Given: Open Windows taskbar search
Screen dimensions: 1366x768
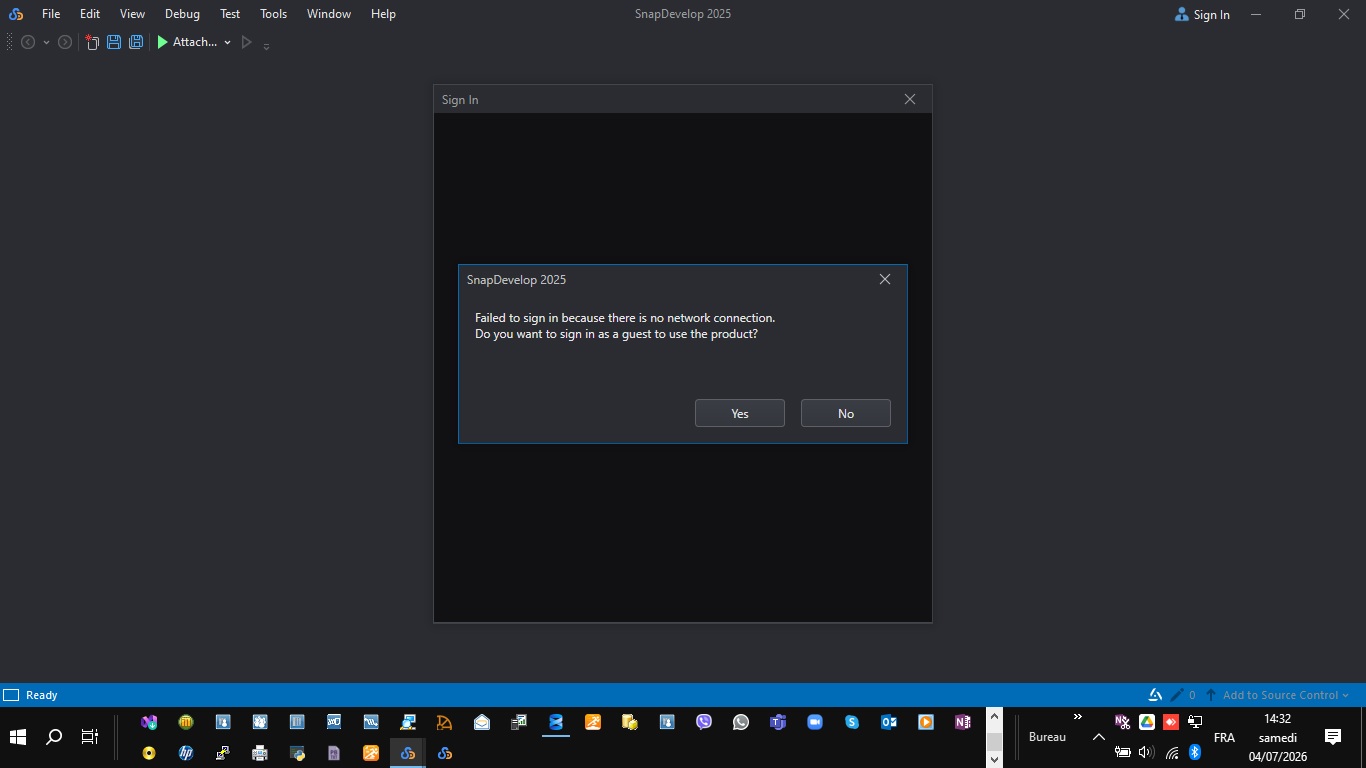Looking at the screenshot, I should pyautogui.click(x=54, y=737).
